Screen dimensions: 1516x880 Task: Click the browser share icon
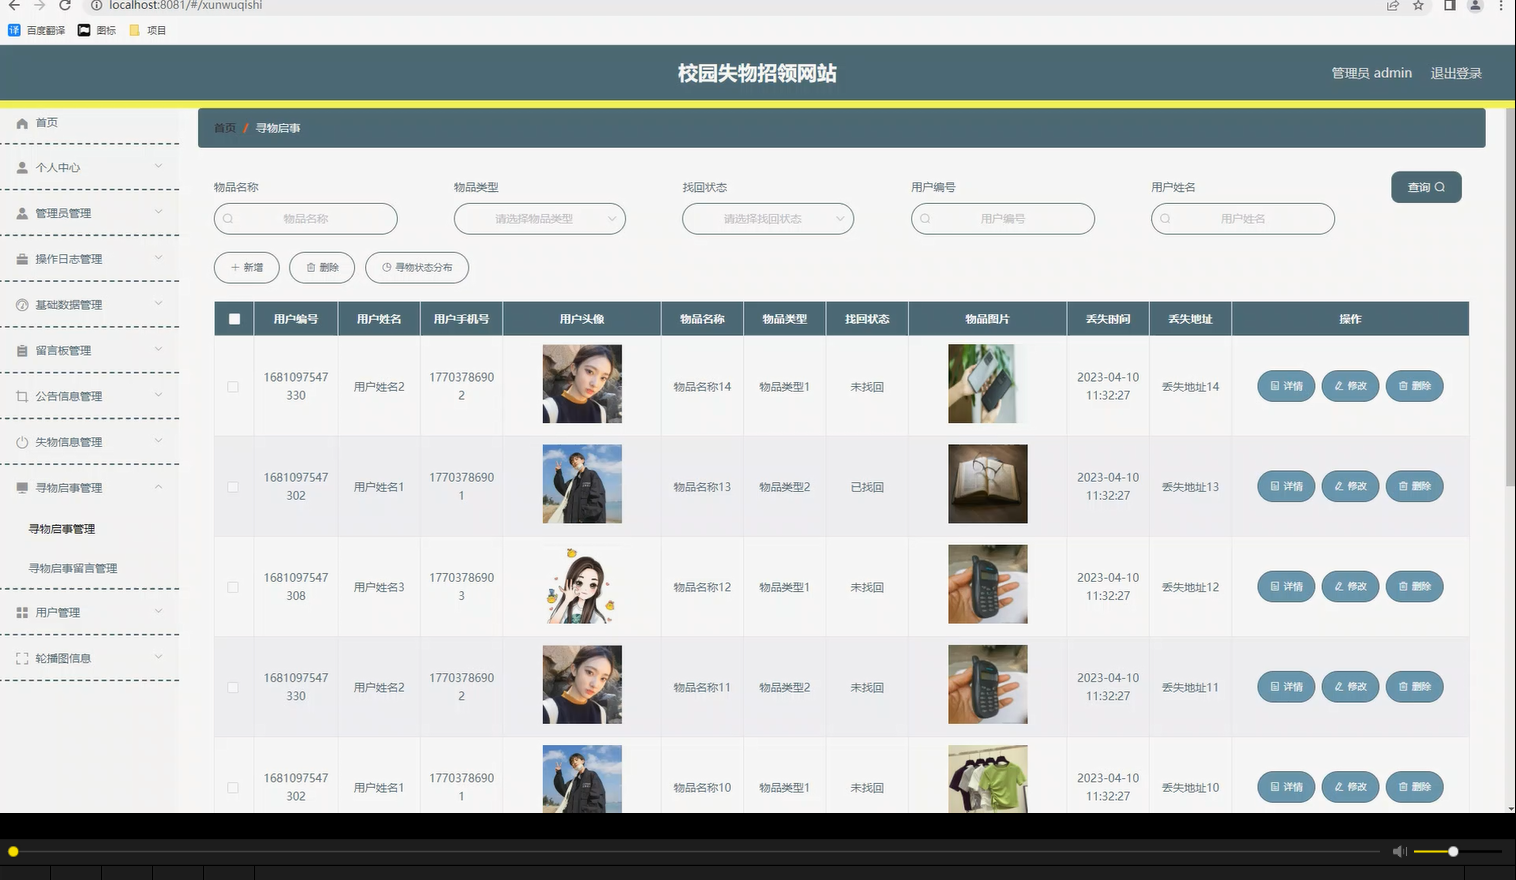1392,5
